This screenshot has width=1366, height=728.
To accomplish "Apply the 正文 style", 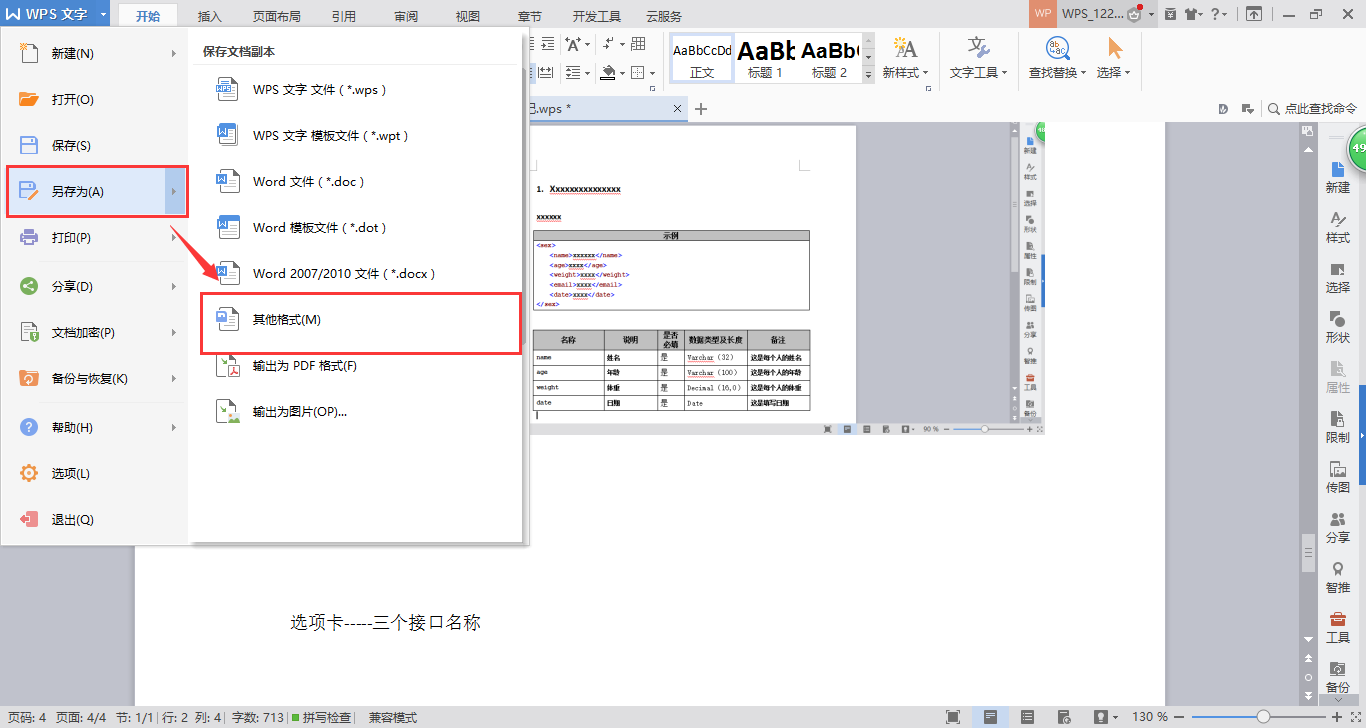I will (x=702, y=59).
